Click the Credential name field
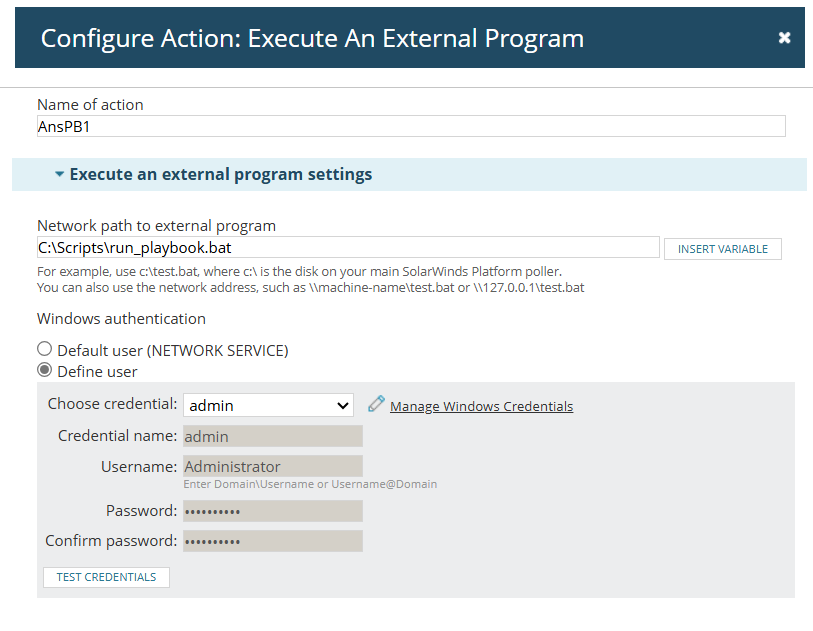This screenshot has width=813, height=631. pos(273,436)
